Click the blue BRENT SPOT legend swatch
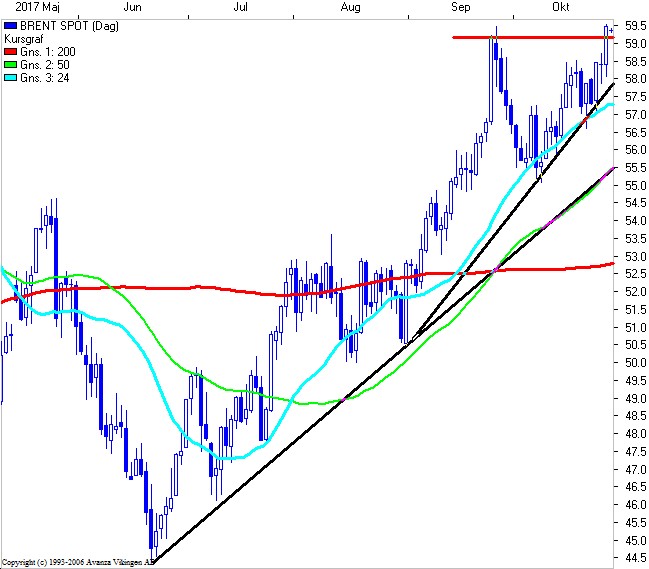This screenshot has width=649, height=569. tap(10, 26)
